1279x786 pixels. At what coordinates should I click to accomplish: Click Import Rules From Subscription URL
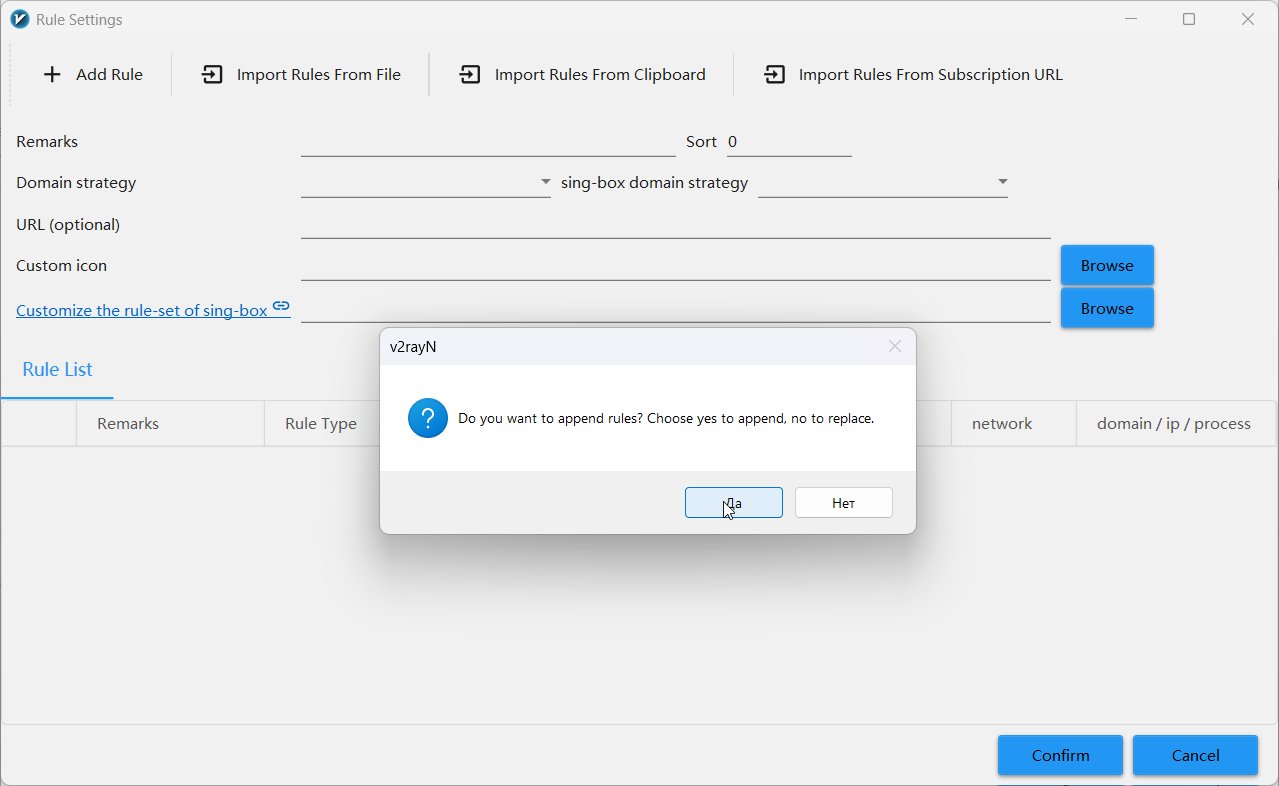pos(913,74)
